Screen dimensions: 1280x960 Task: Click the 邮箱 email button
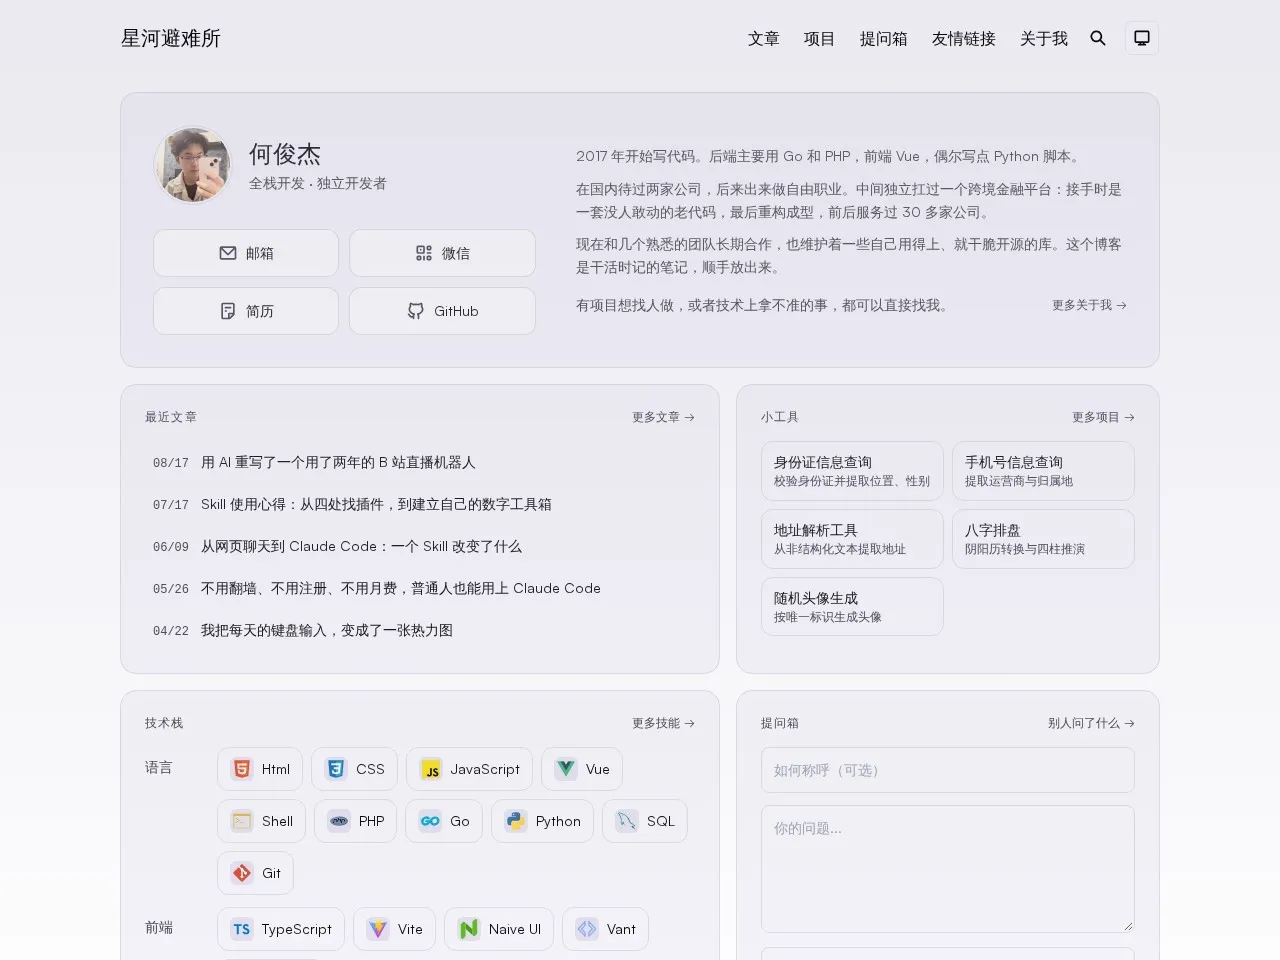tap(246, 253)
